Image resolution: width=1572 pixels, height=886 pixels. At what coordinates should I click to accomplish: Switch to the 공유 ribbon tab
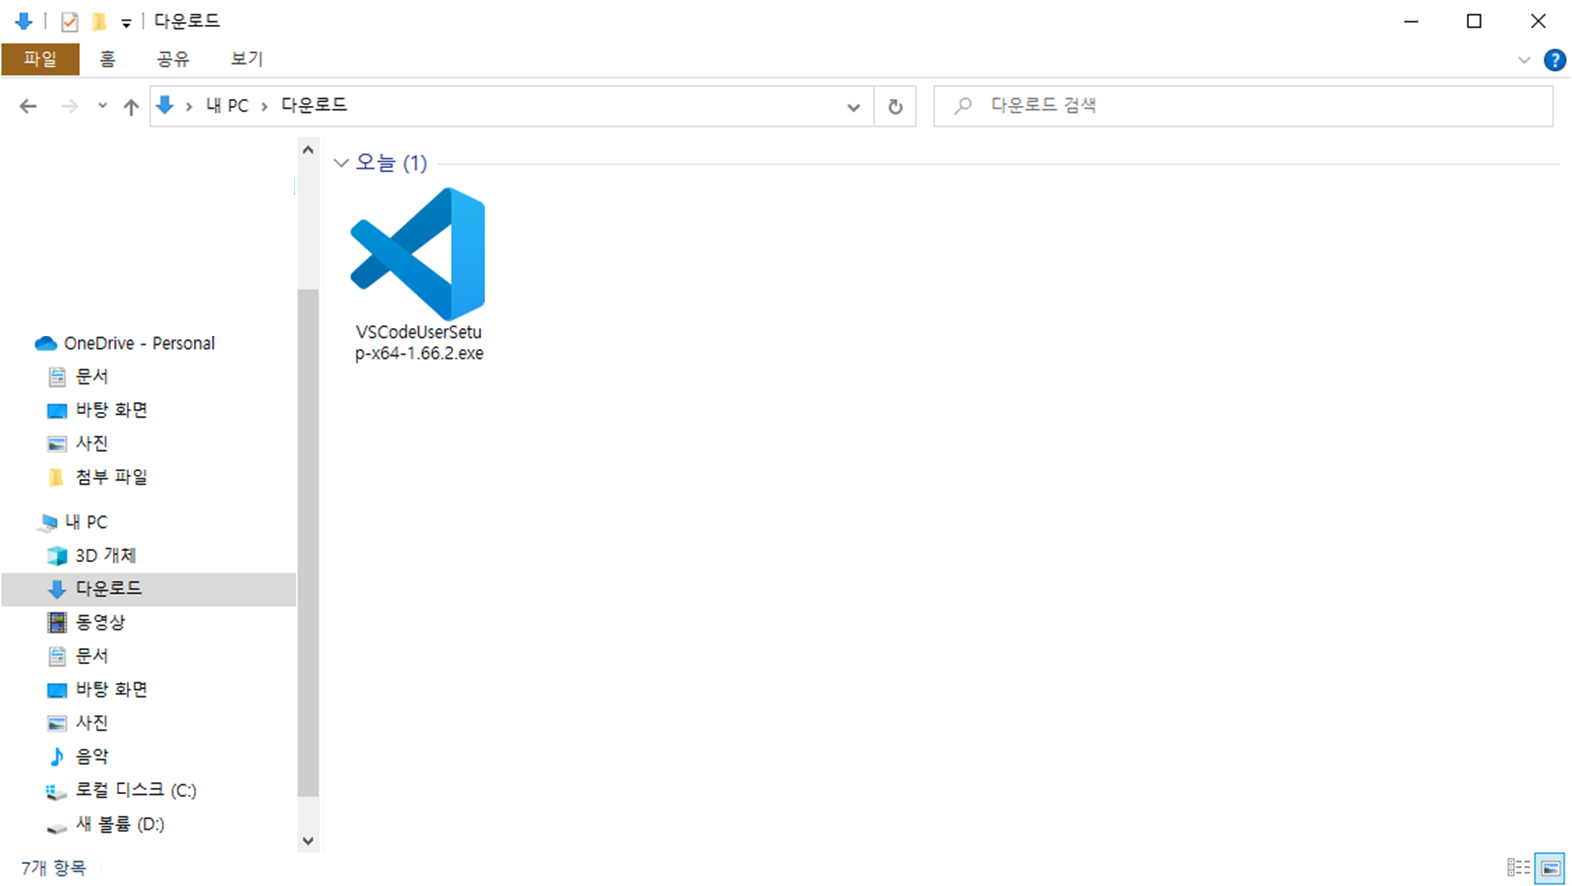pos(173,59)
